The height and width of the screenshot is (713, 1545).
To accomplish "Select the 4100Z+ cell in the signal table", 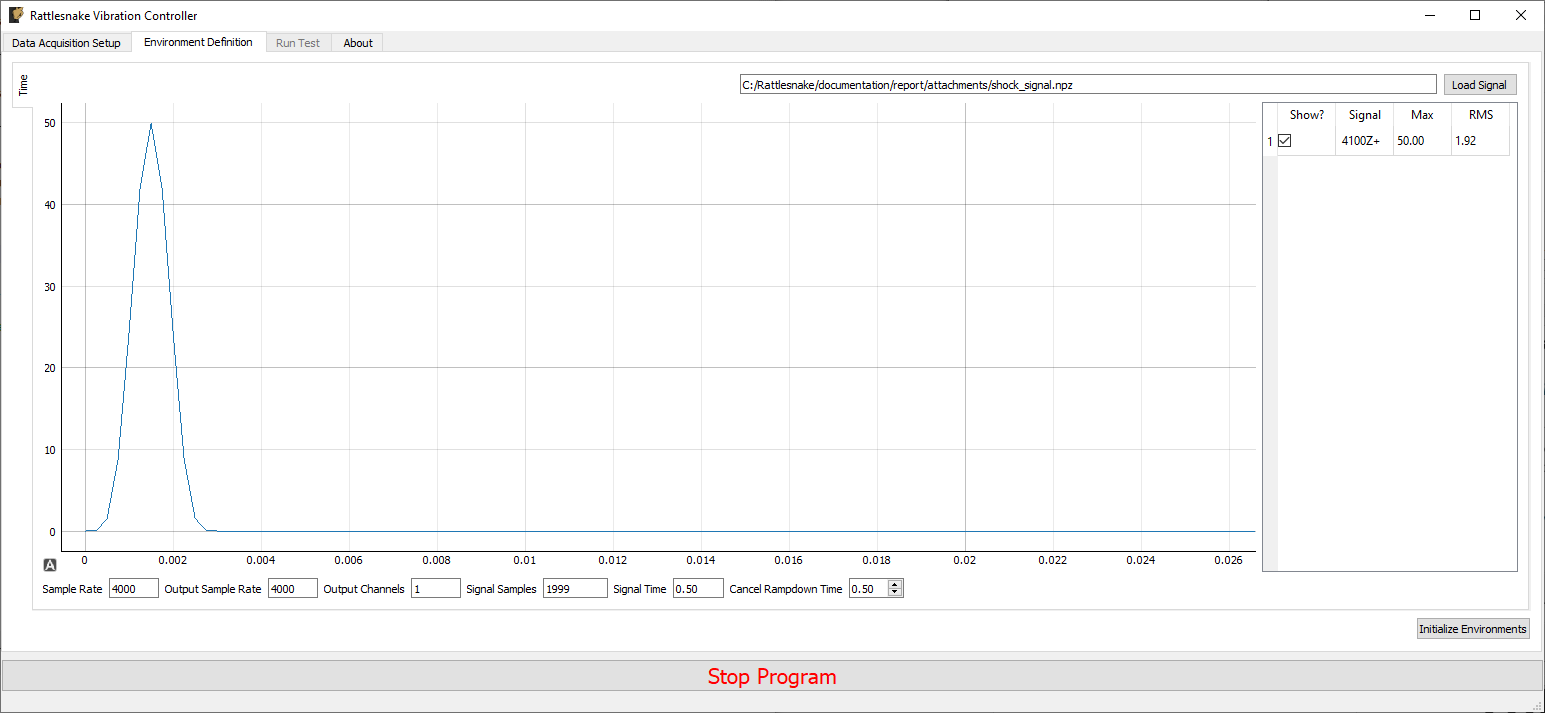I will [1362, 140].
